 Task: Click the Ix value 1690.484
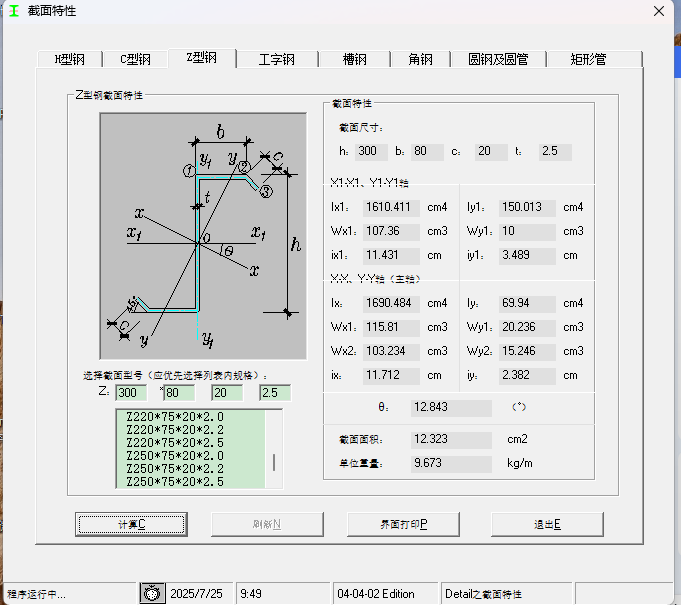click(391, 303)
